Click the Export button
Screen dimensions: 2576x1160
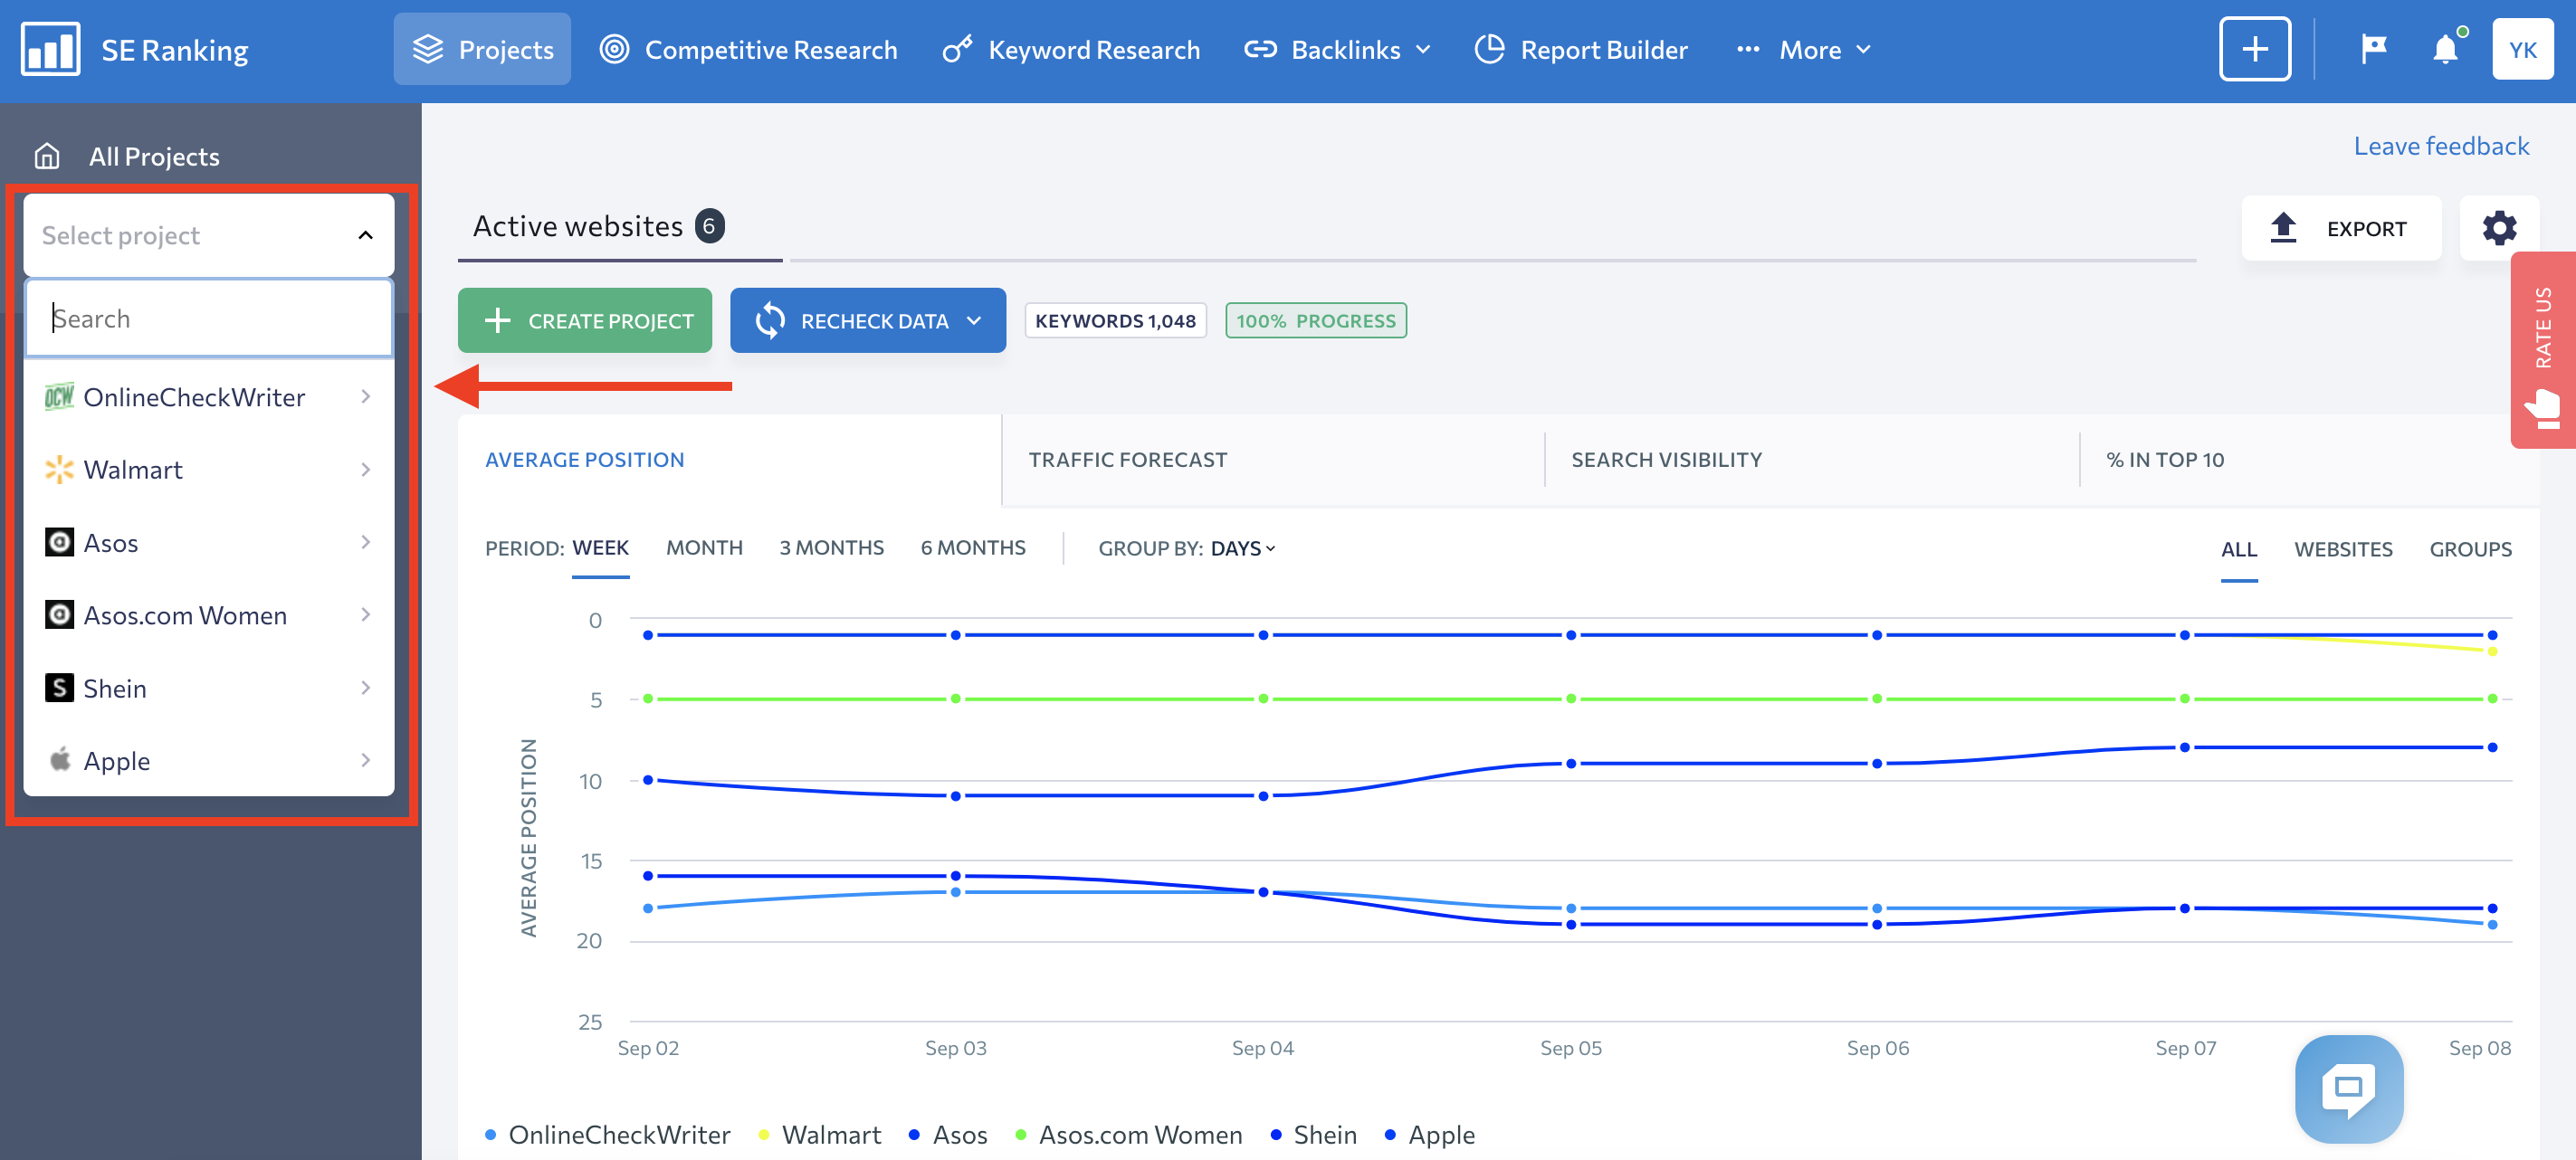pyautogui.click(x=2341, y=228)
